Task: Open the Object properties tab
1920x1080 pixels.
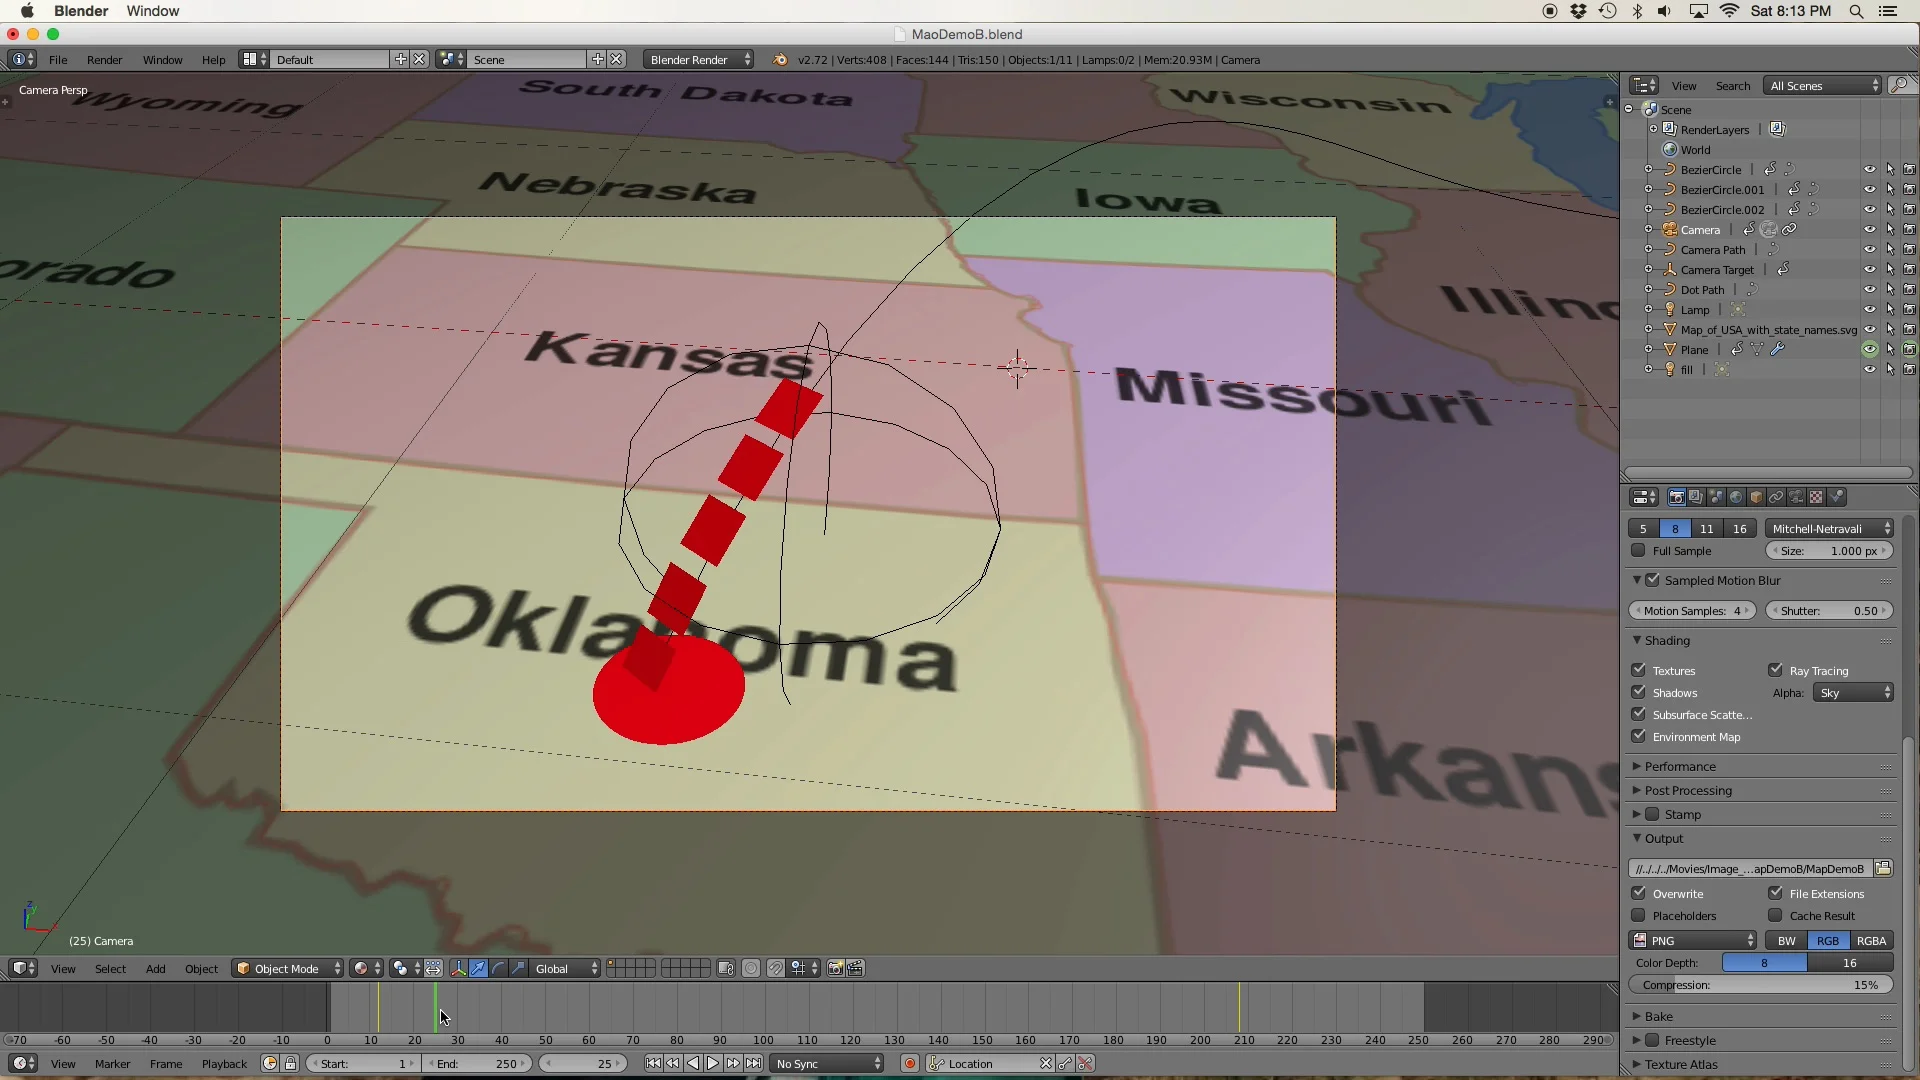Action: [x=1756, y=497]
